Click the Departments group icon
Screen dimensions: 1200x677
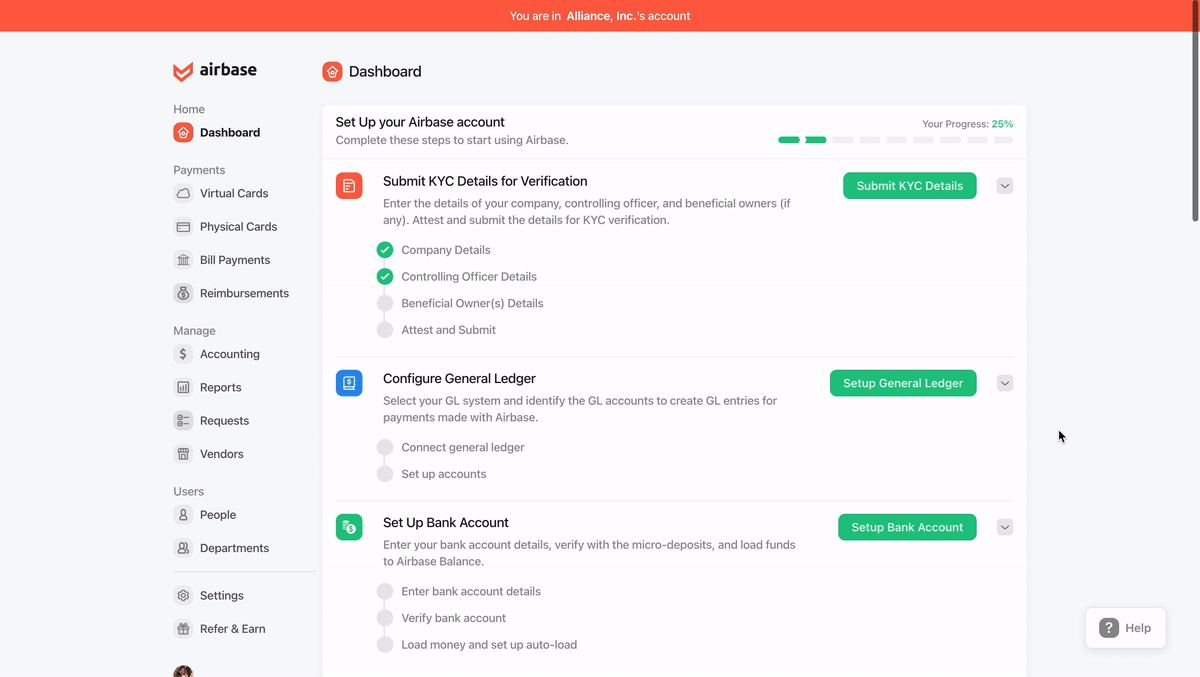pyautogui.click(x=183, y=548)
